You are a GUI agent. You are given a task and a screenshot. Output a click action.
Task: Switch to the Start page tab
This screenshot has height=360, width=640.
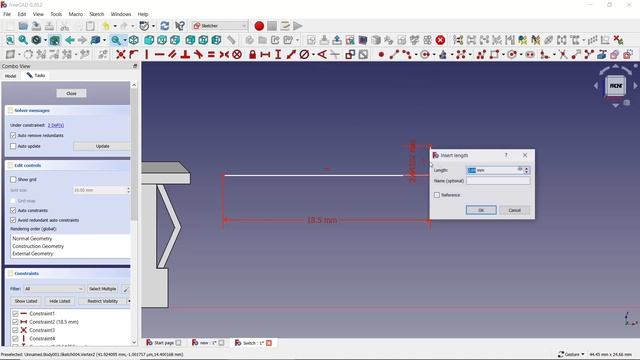click(x=164, y=343)
